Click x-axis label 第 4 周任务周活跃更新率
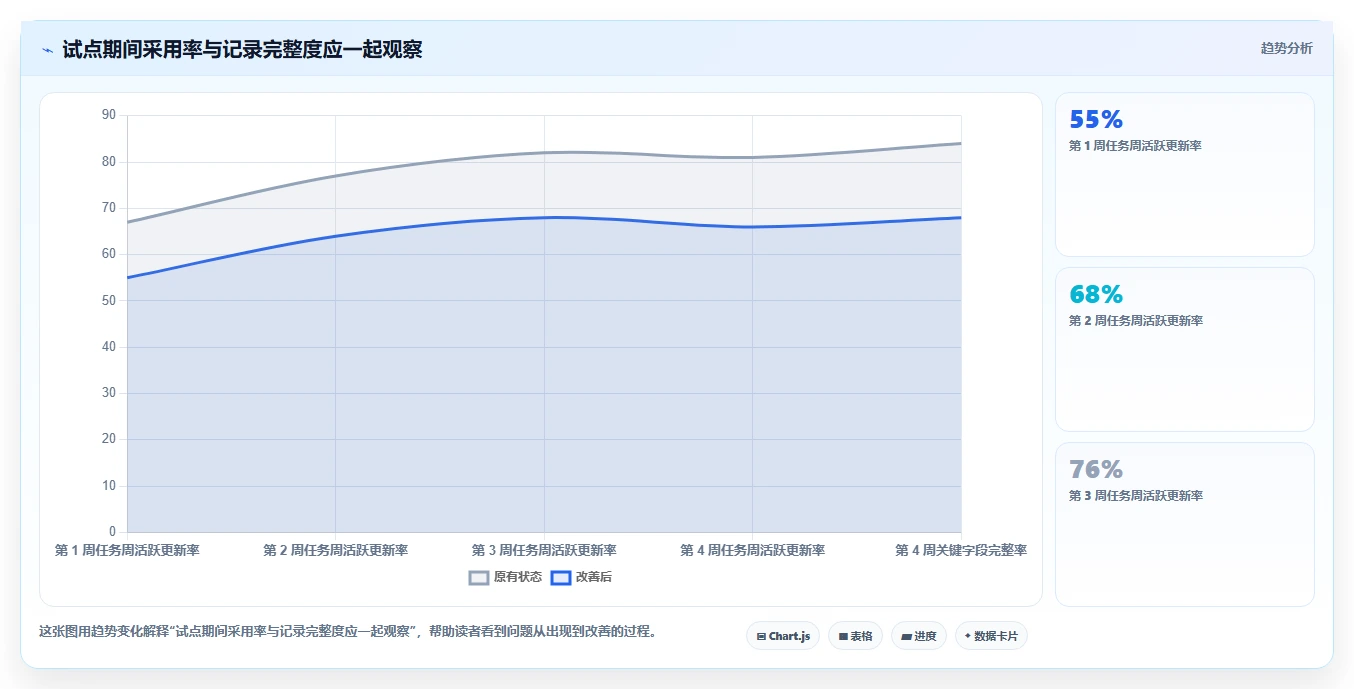 [x=752, y=550]
